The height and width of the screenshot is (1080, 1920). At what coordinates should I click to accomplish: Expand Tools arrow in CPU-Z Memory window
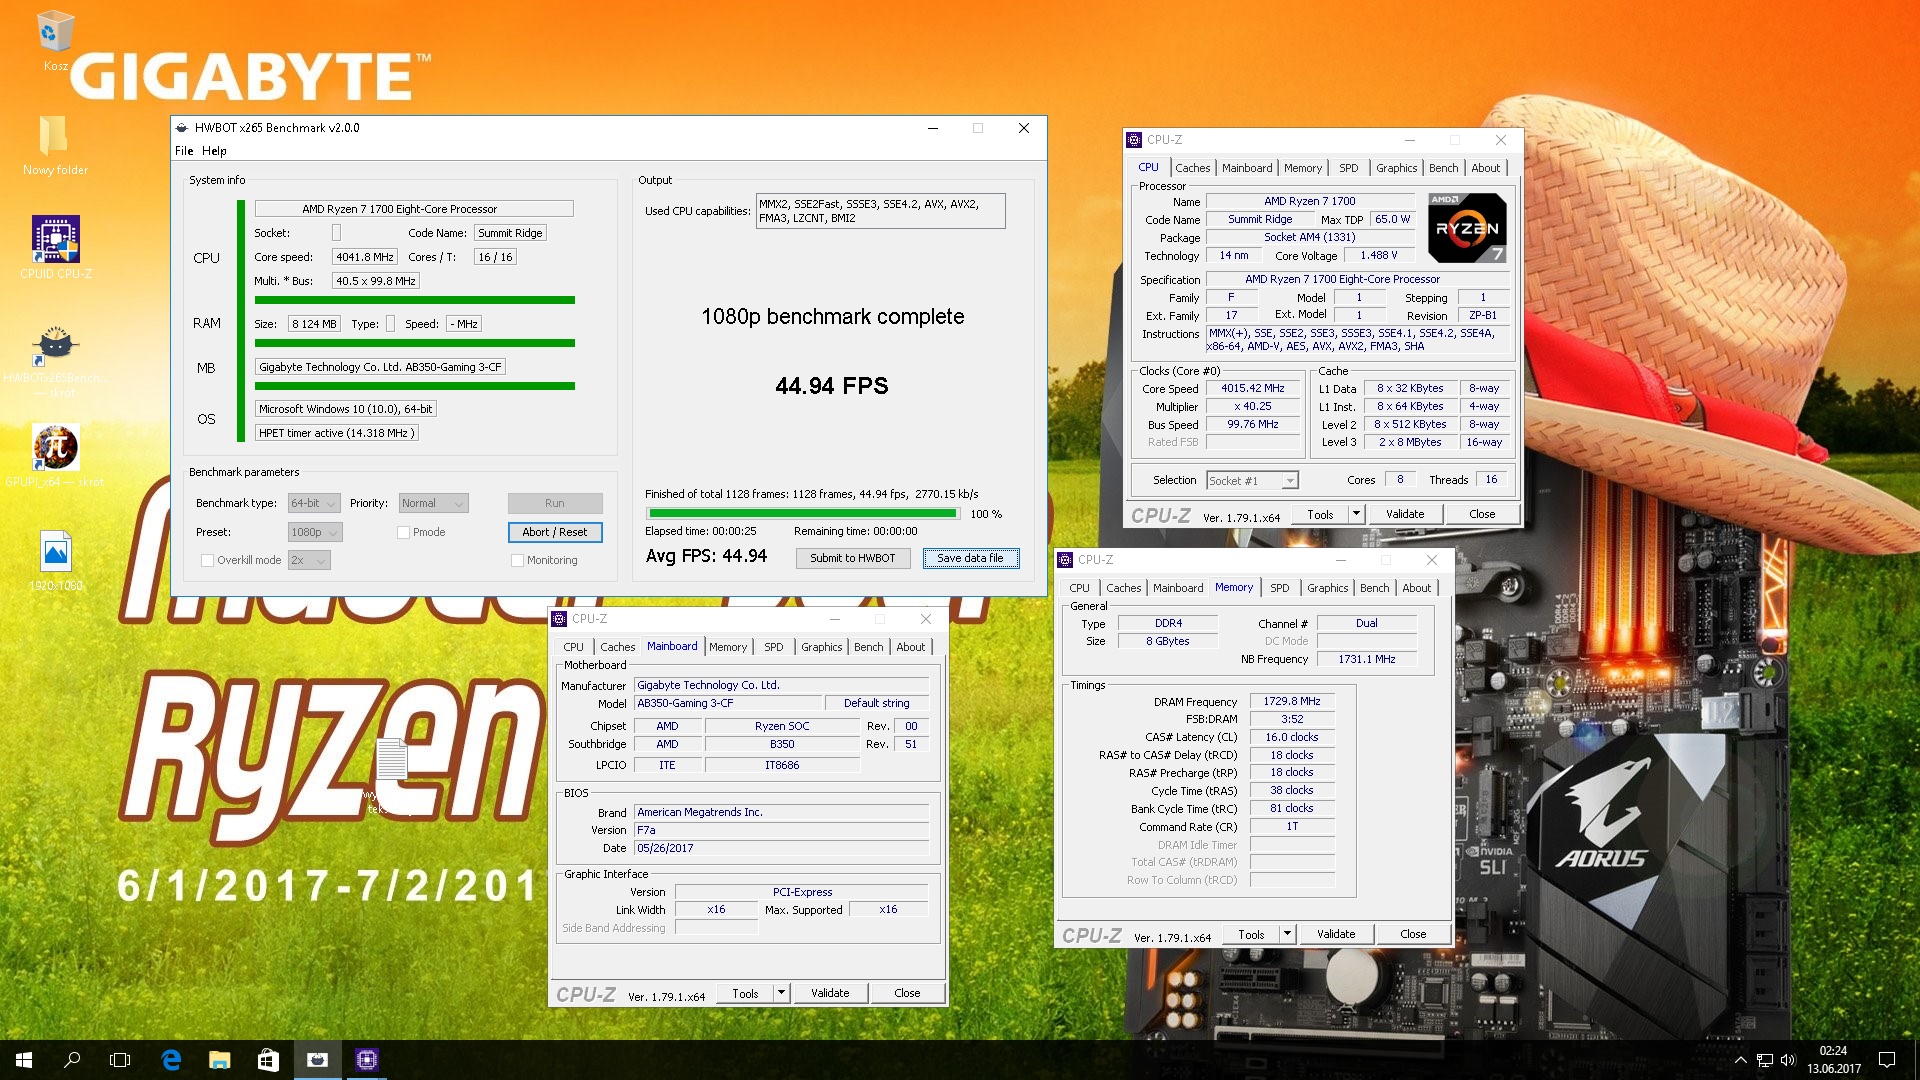coord(1287,934)
